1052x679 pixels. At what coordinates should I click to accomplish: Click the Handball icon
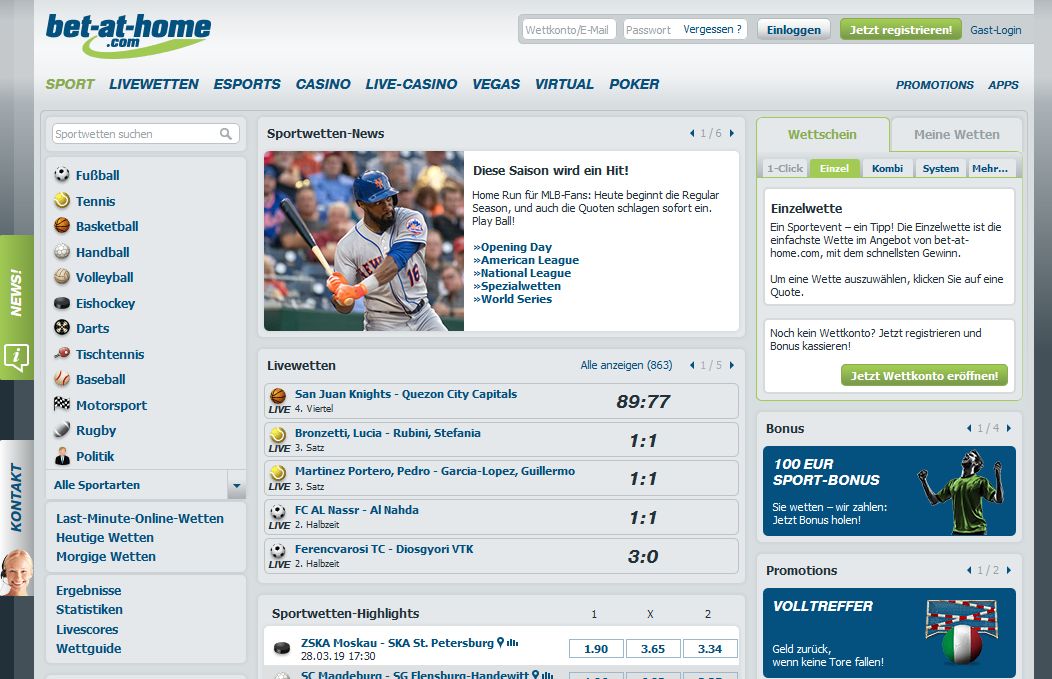tap(62, 252)
